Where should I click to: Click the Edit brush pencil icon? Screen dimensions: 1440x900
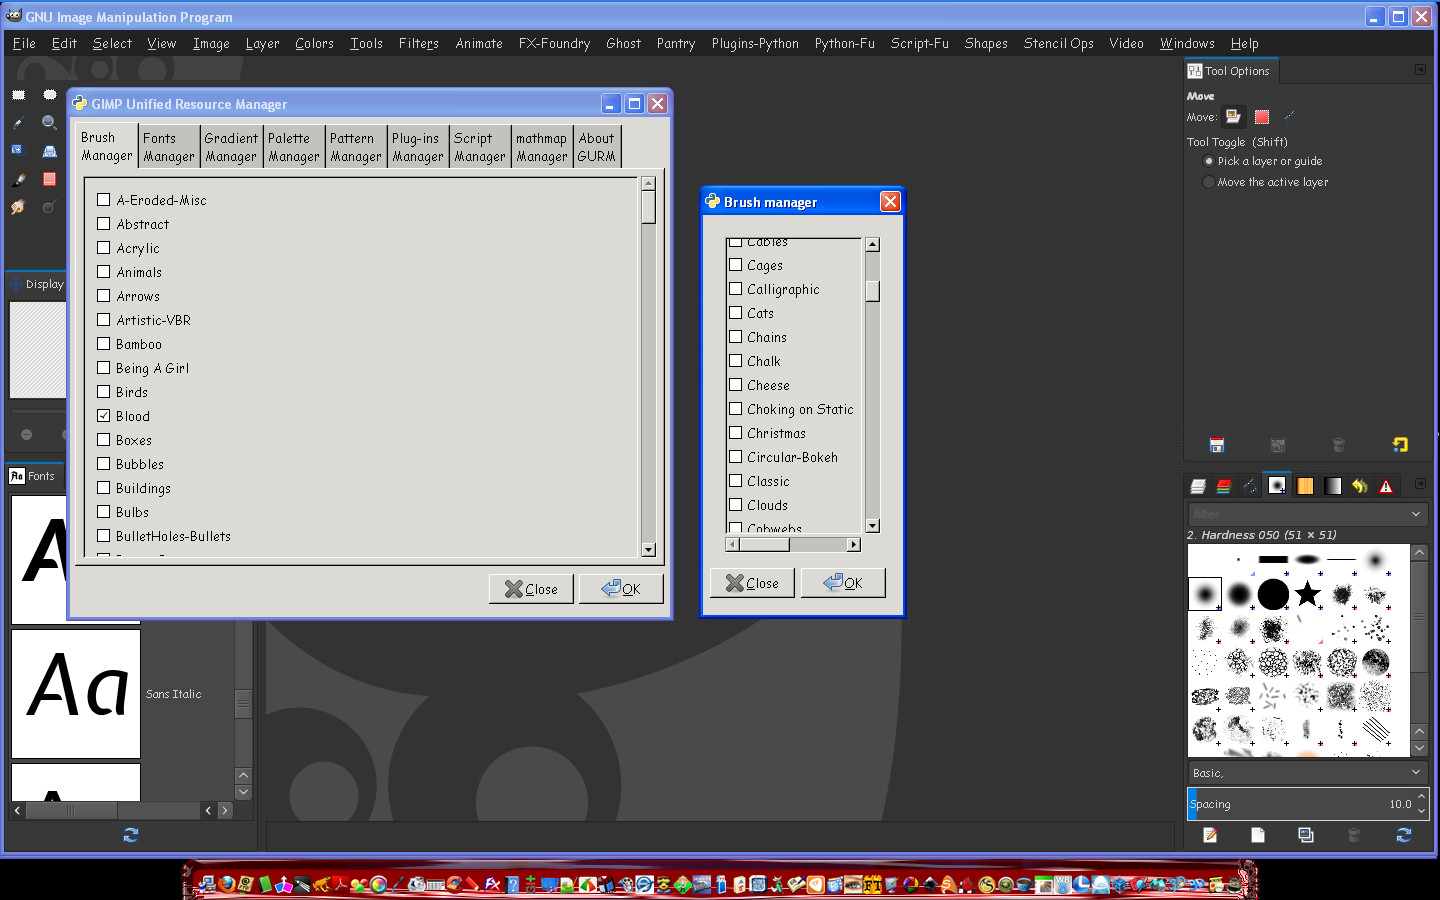coord(1210,835)
